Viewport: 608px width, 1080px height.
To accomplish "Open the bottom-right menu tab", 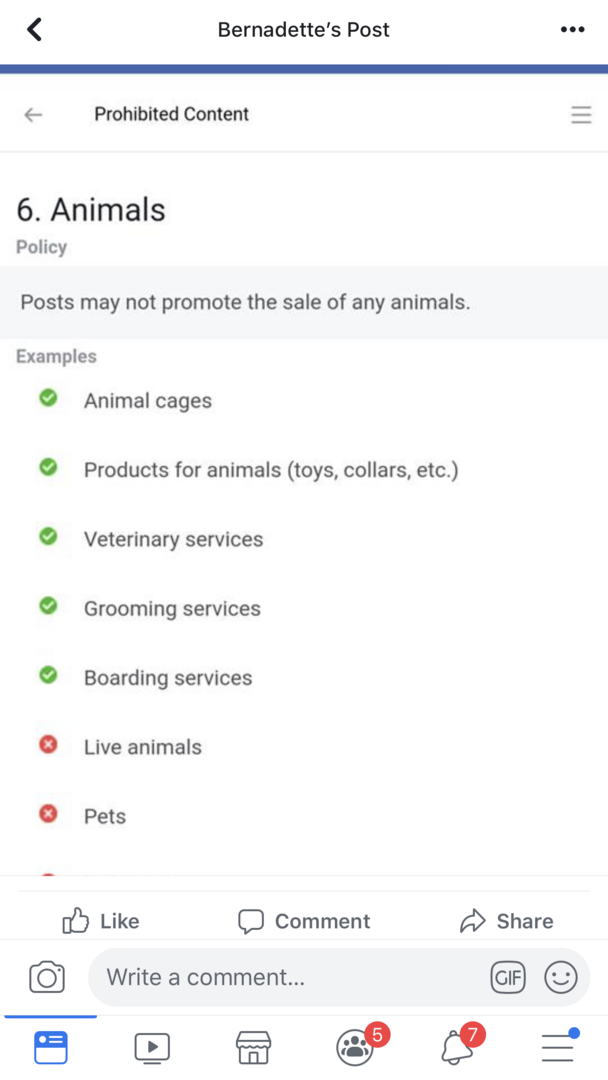I will pyautogui.click(x=558, y=1046).
